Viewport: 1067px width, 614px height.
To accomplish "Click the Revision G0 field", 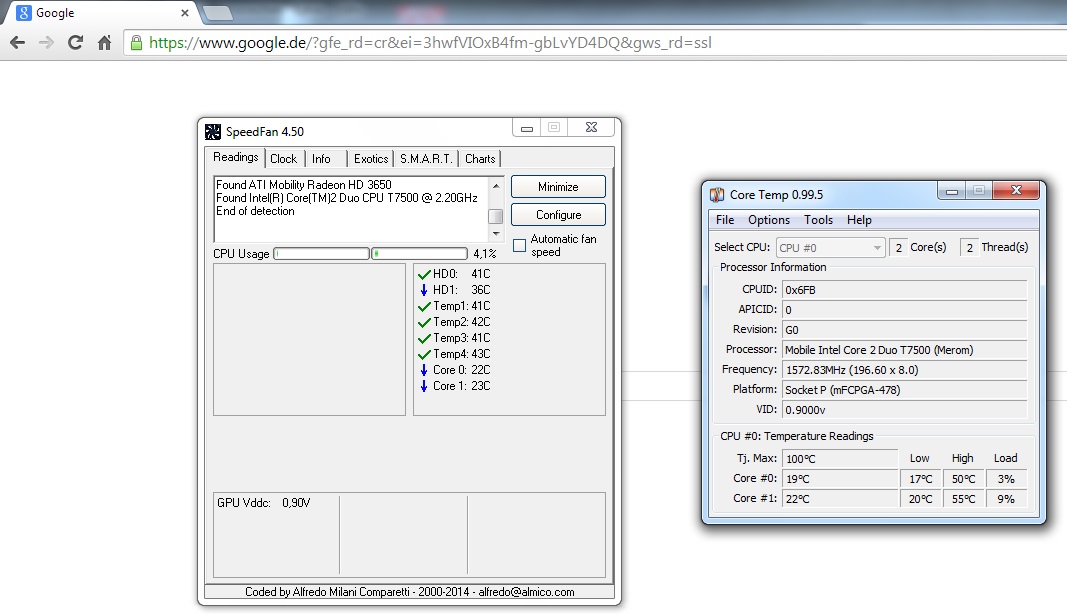I will tap(904, 330).
